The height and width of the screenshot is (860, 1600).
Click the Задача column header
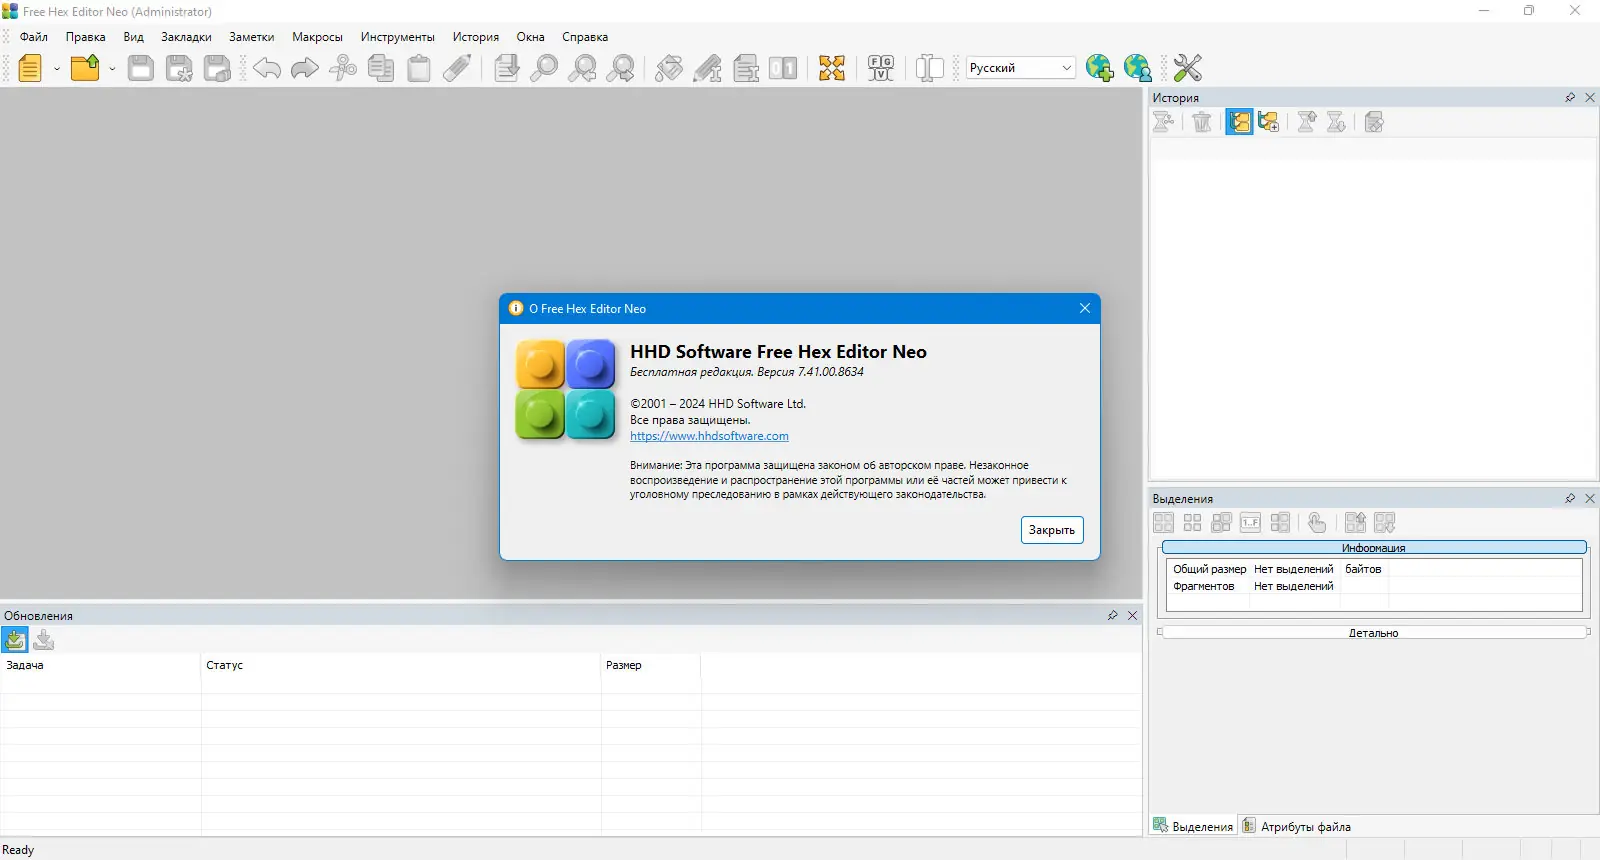pyautogui.click(x=101, y=665)
